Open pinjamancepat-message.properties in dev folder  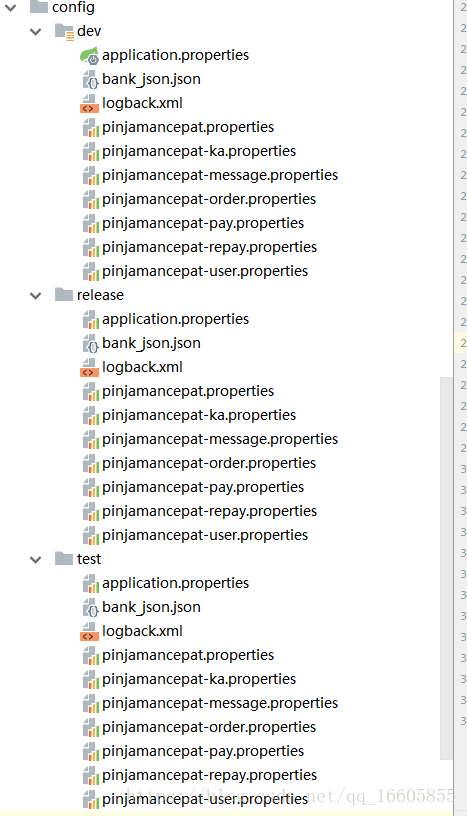click(220, 175)
